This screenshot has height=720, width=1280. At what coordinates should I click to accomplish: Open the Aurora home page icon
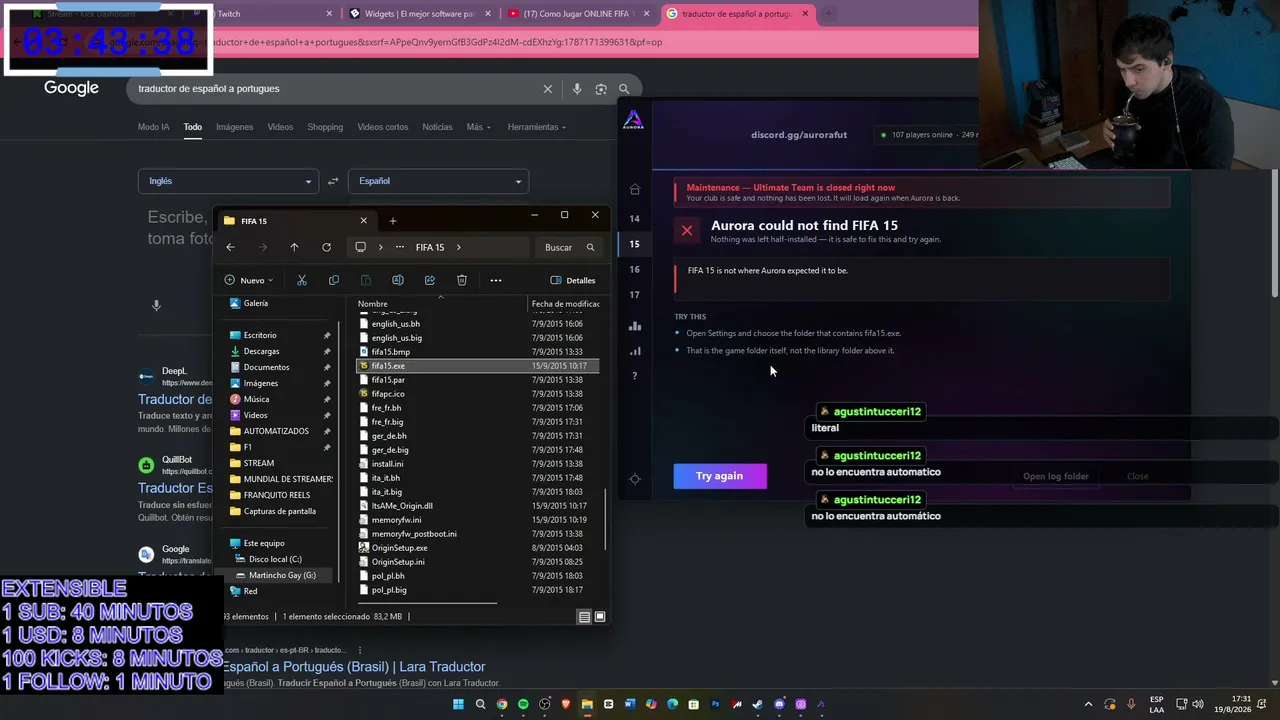(634, 189)
